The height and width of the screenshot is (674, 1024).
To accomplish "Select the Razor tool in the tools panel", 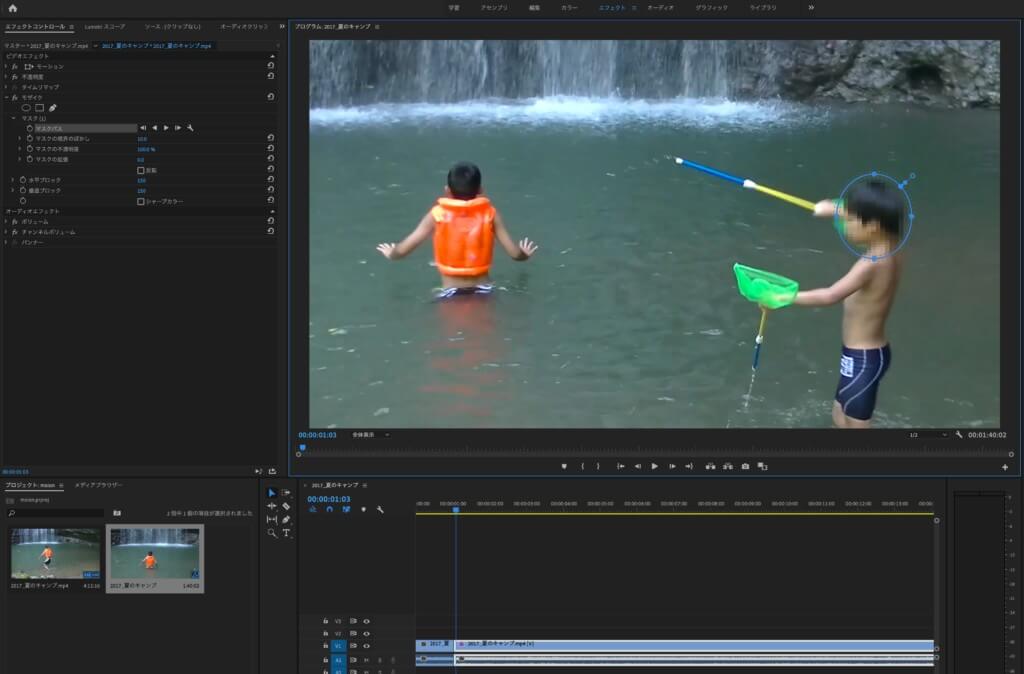I will click(286, 506).
